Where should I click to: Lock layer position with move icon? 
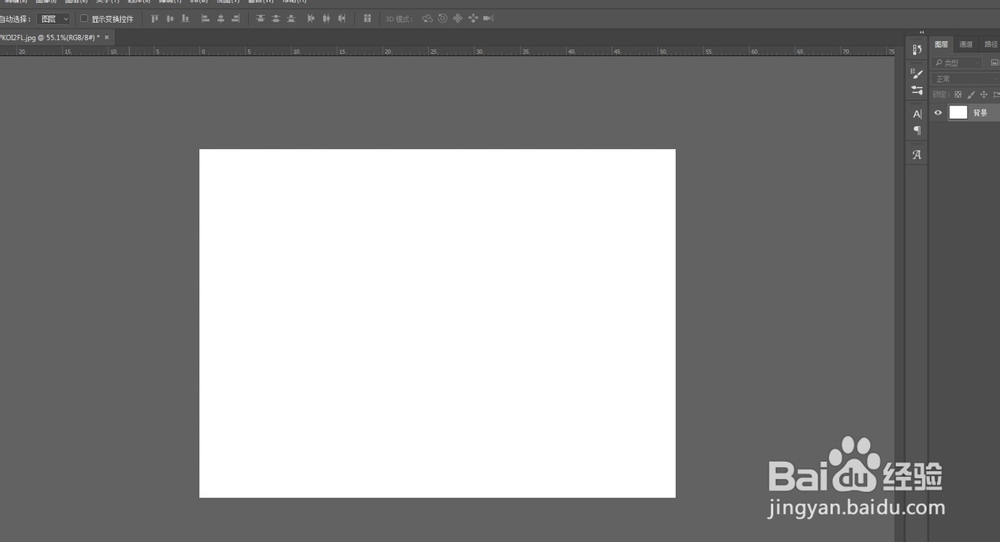click(983, 94)
